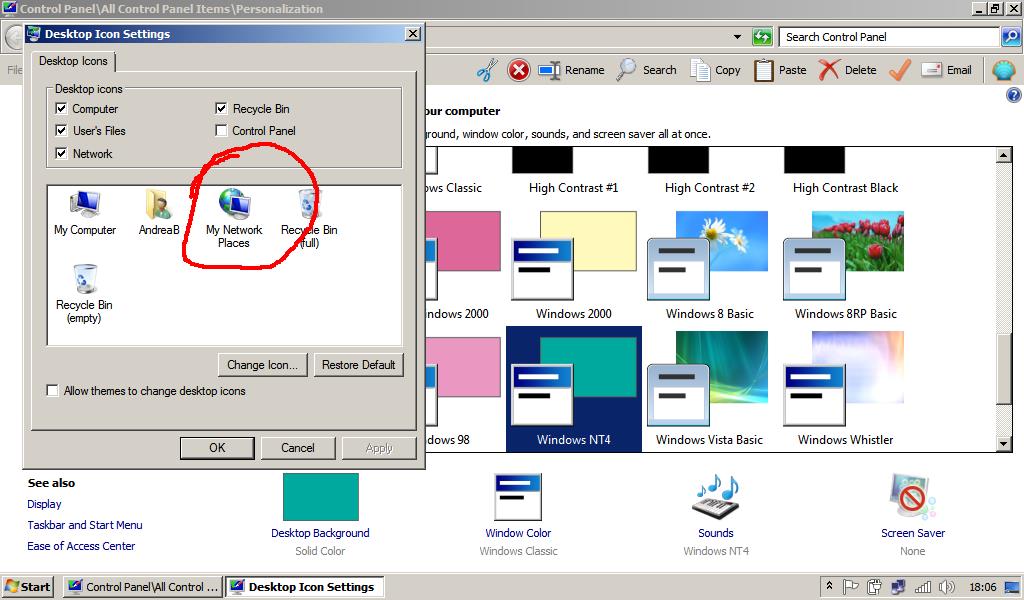This screenshot has width=1024, height=600.
Task: Open the Taskbar and Start Menu link
Action: point(85,525)
